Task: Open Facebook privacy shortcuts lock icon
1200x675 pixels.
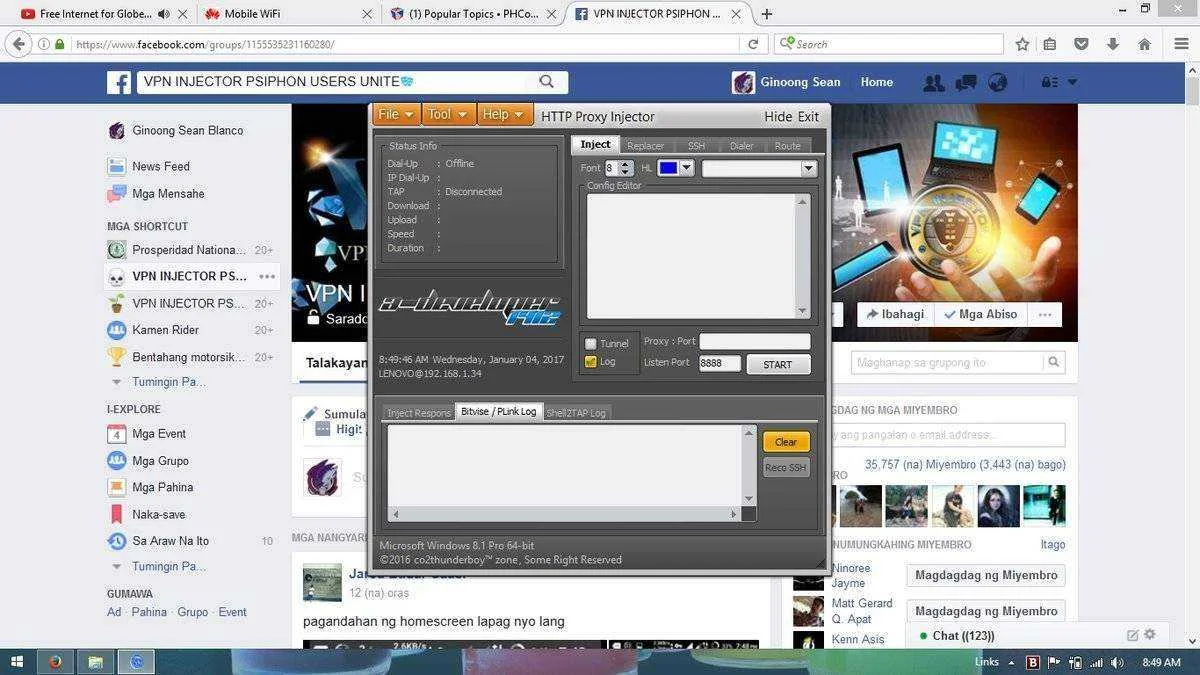Action: [x=1049, y=83]
